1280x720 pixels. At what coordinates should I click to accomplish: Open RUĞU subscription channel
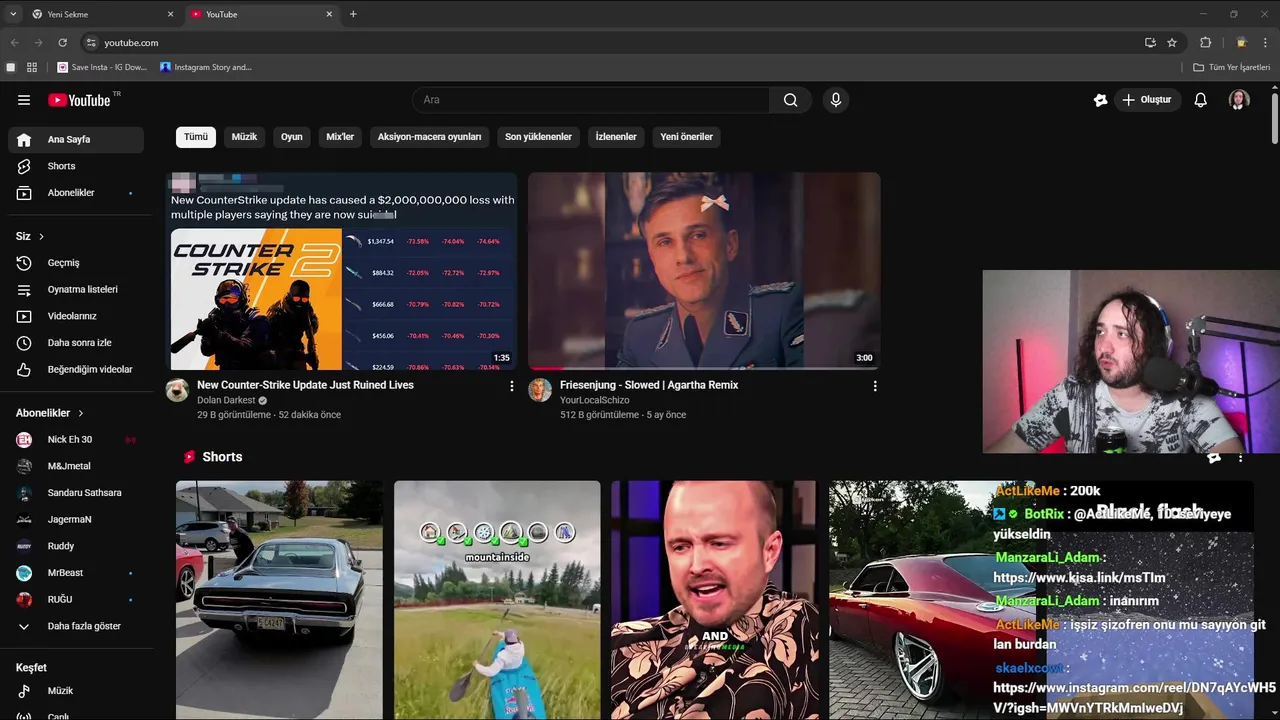coord(76,600)
